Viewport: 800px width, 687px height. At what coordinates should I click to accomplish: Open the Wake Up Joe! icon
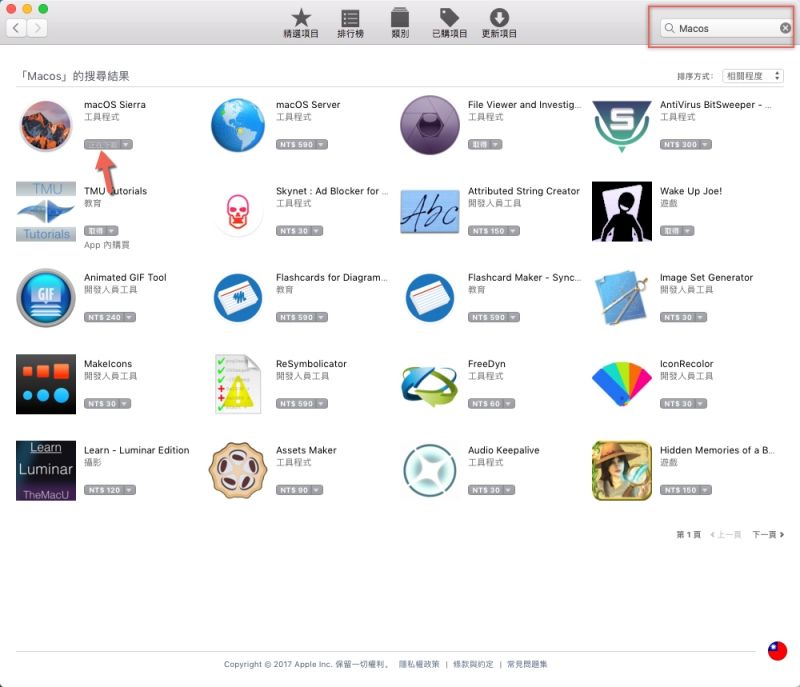pos(621,211)
